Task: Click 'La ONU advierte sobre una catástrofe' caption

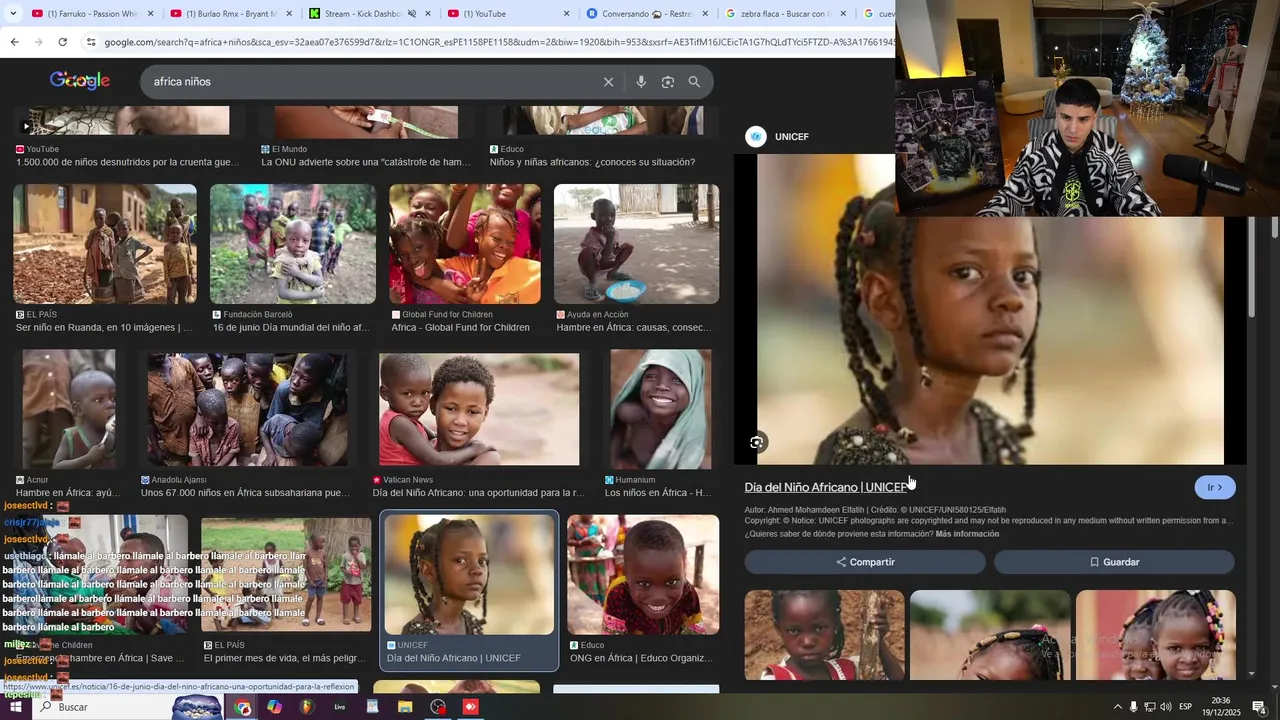Action: (366, 162)
